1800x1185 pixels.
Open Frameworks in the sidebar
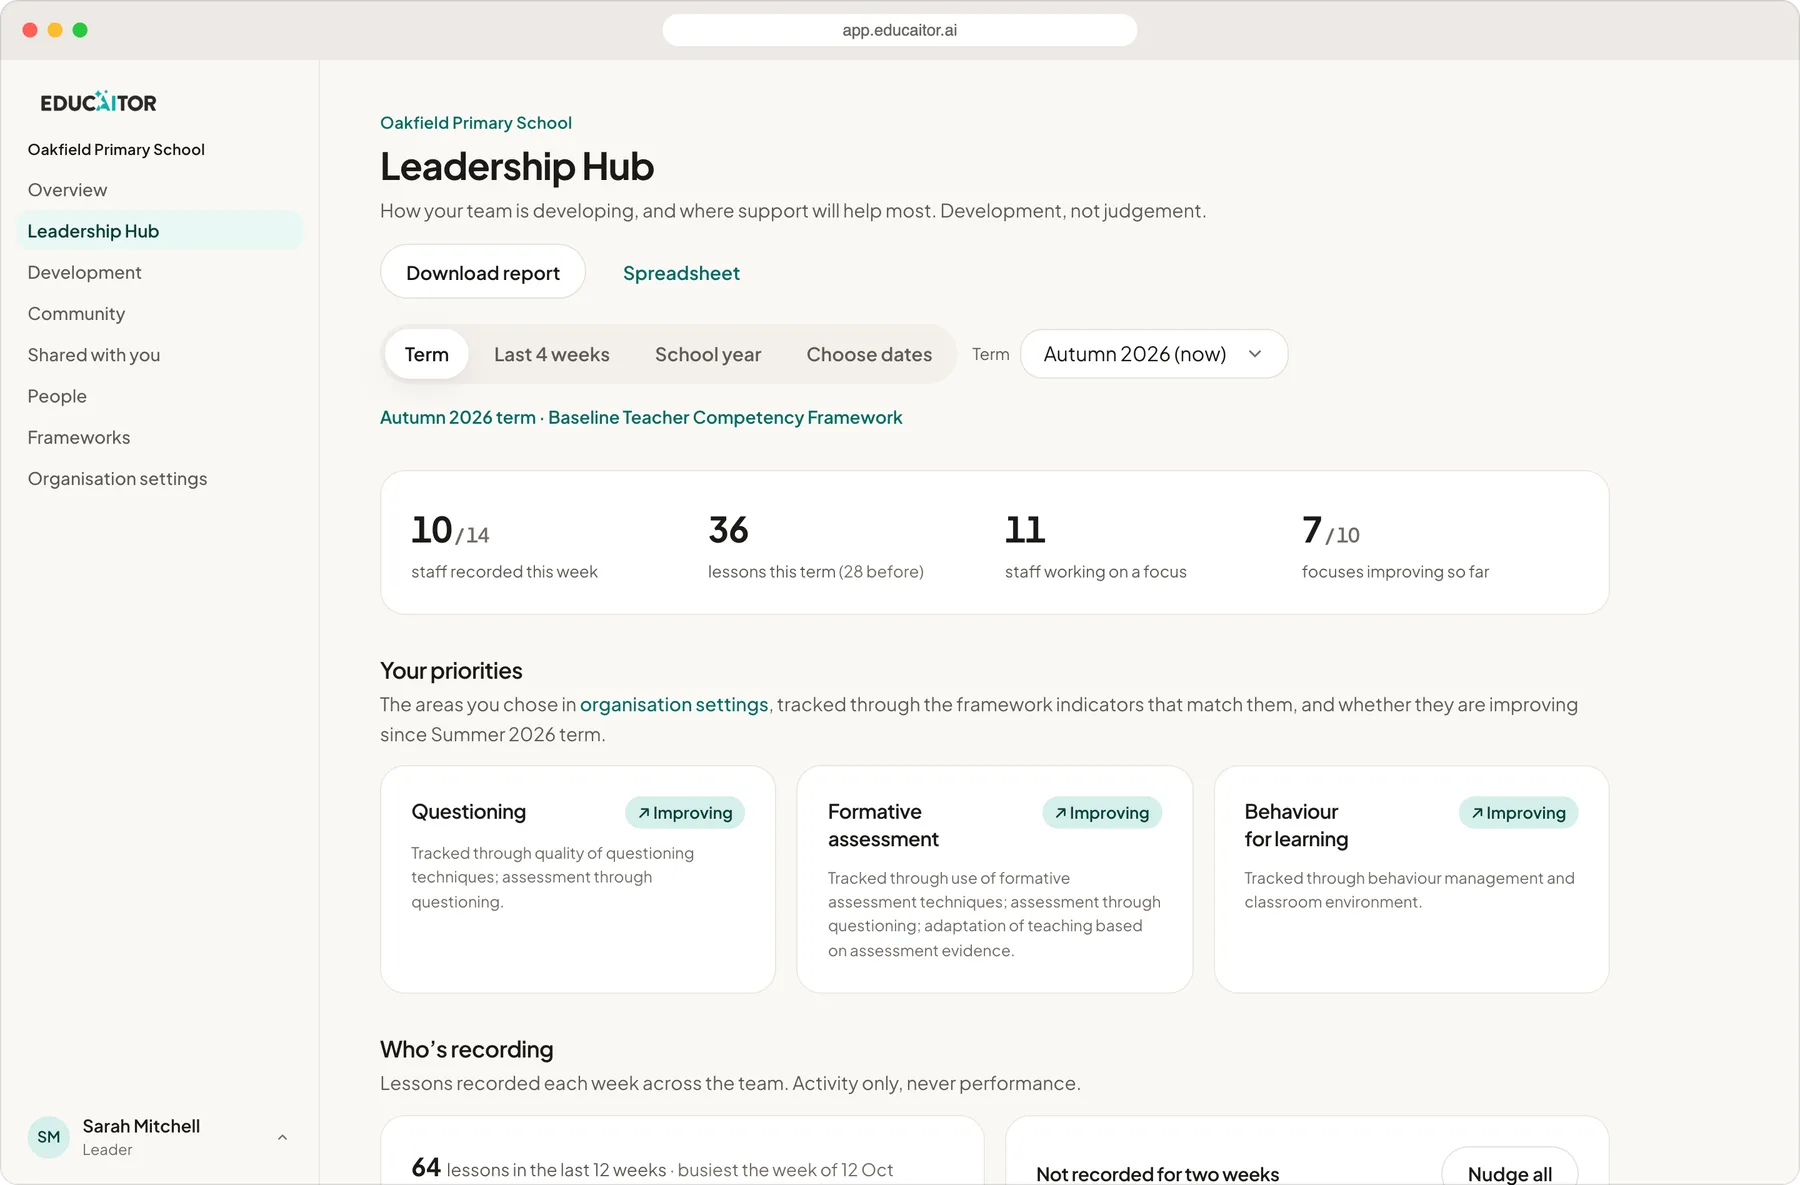(x=159, y=437)
